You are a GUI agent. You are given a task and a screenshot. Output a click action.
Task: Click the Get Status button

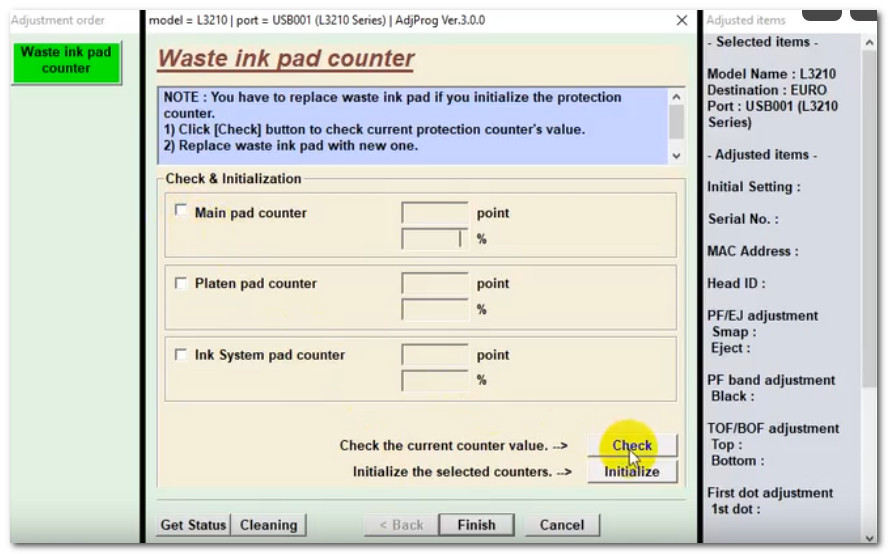pos(194,525)
